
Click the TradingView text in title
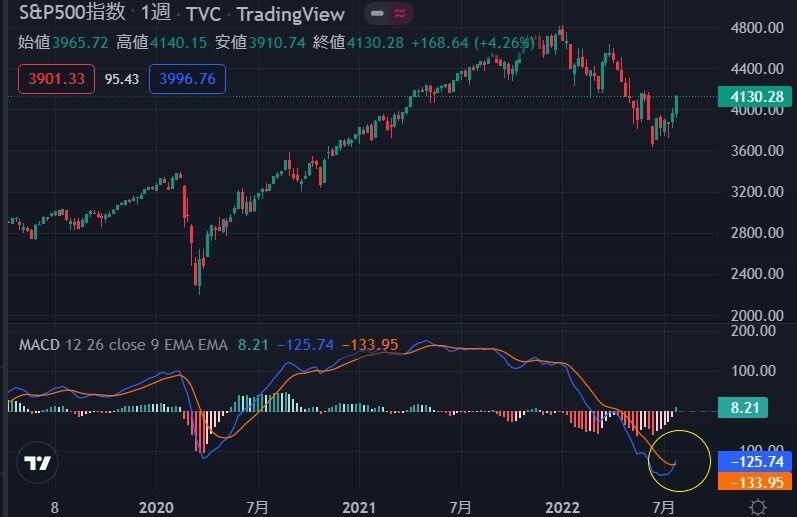tap(291, 14)
